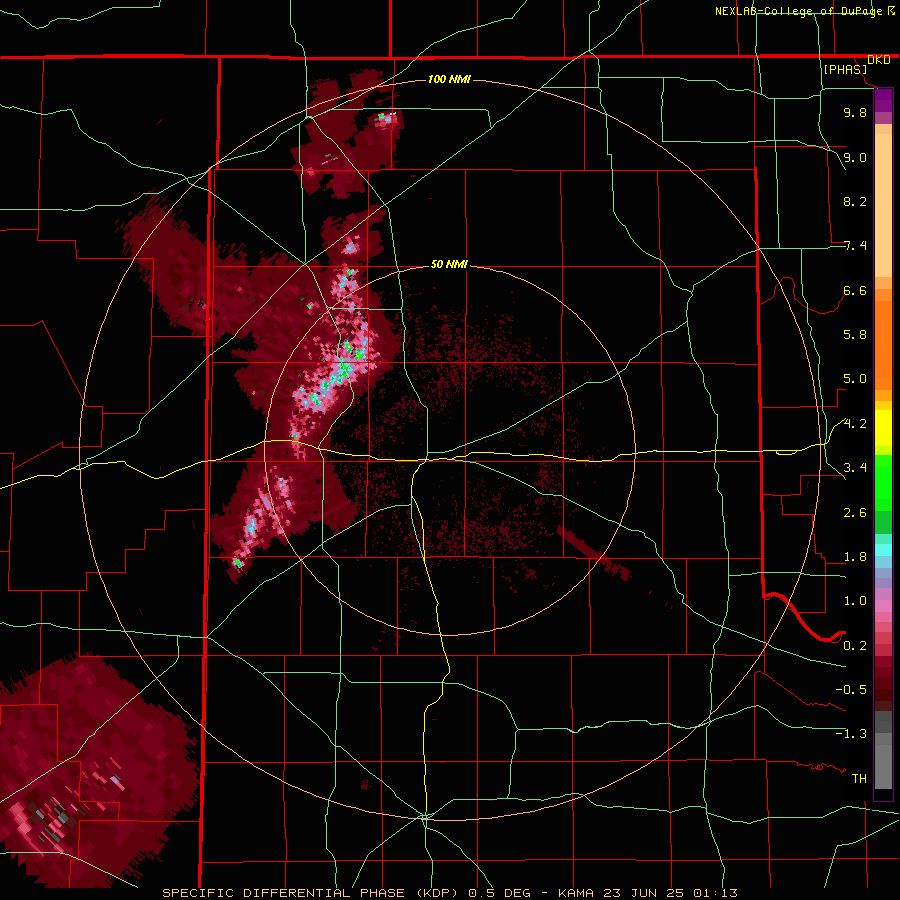Pick the purple top segment of the color bar
The height and width of the screenshot is (900, 900).
pyautogui.click(x=883, y=100)
